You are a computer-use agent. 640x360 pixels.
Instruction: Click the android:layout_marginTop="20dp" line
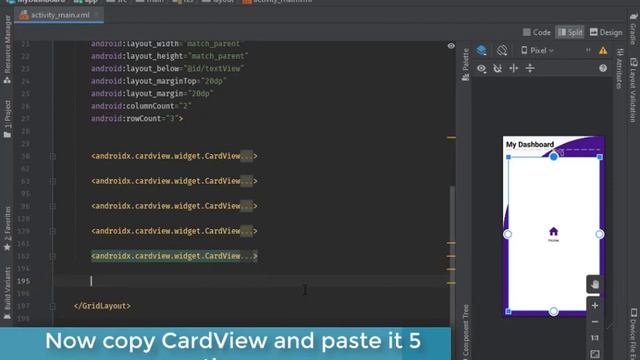(x=158, y=81)
